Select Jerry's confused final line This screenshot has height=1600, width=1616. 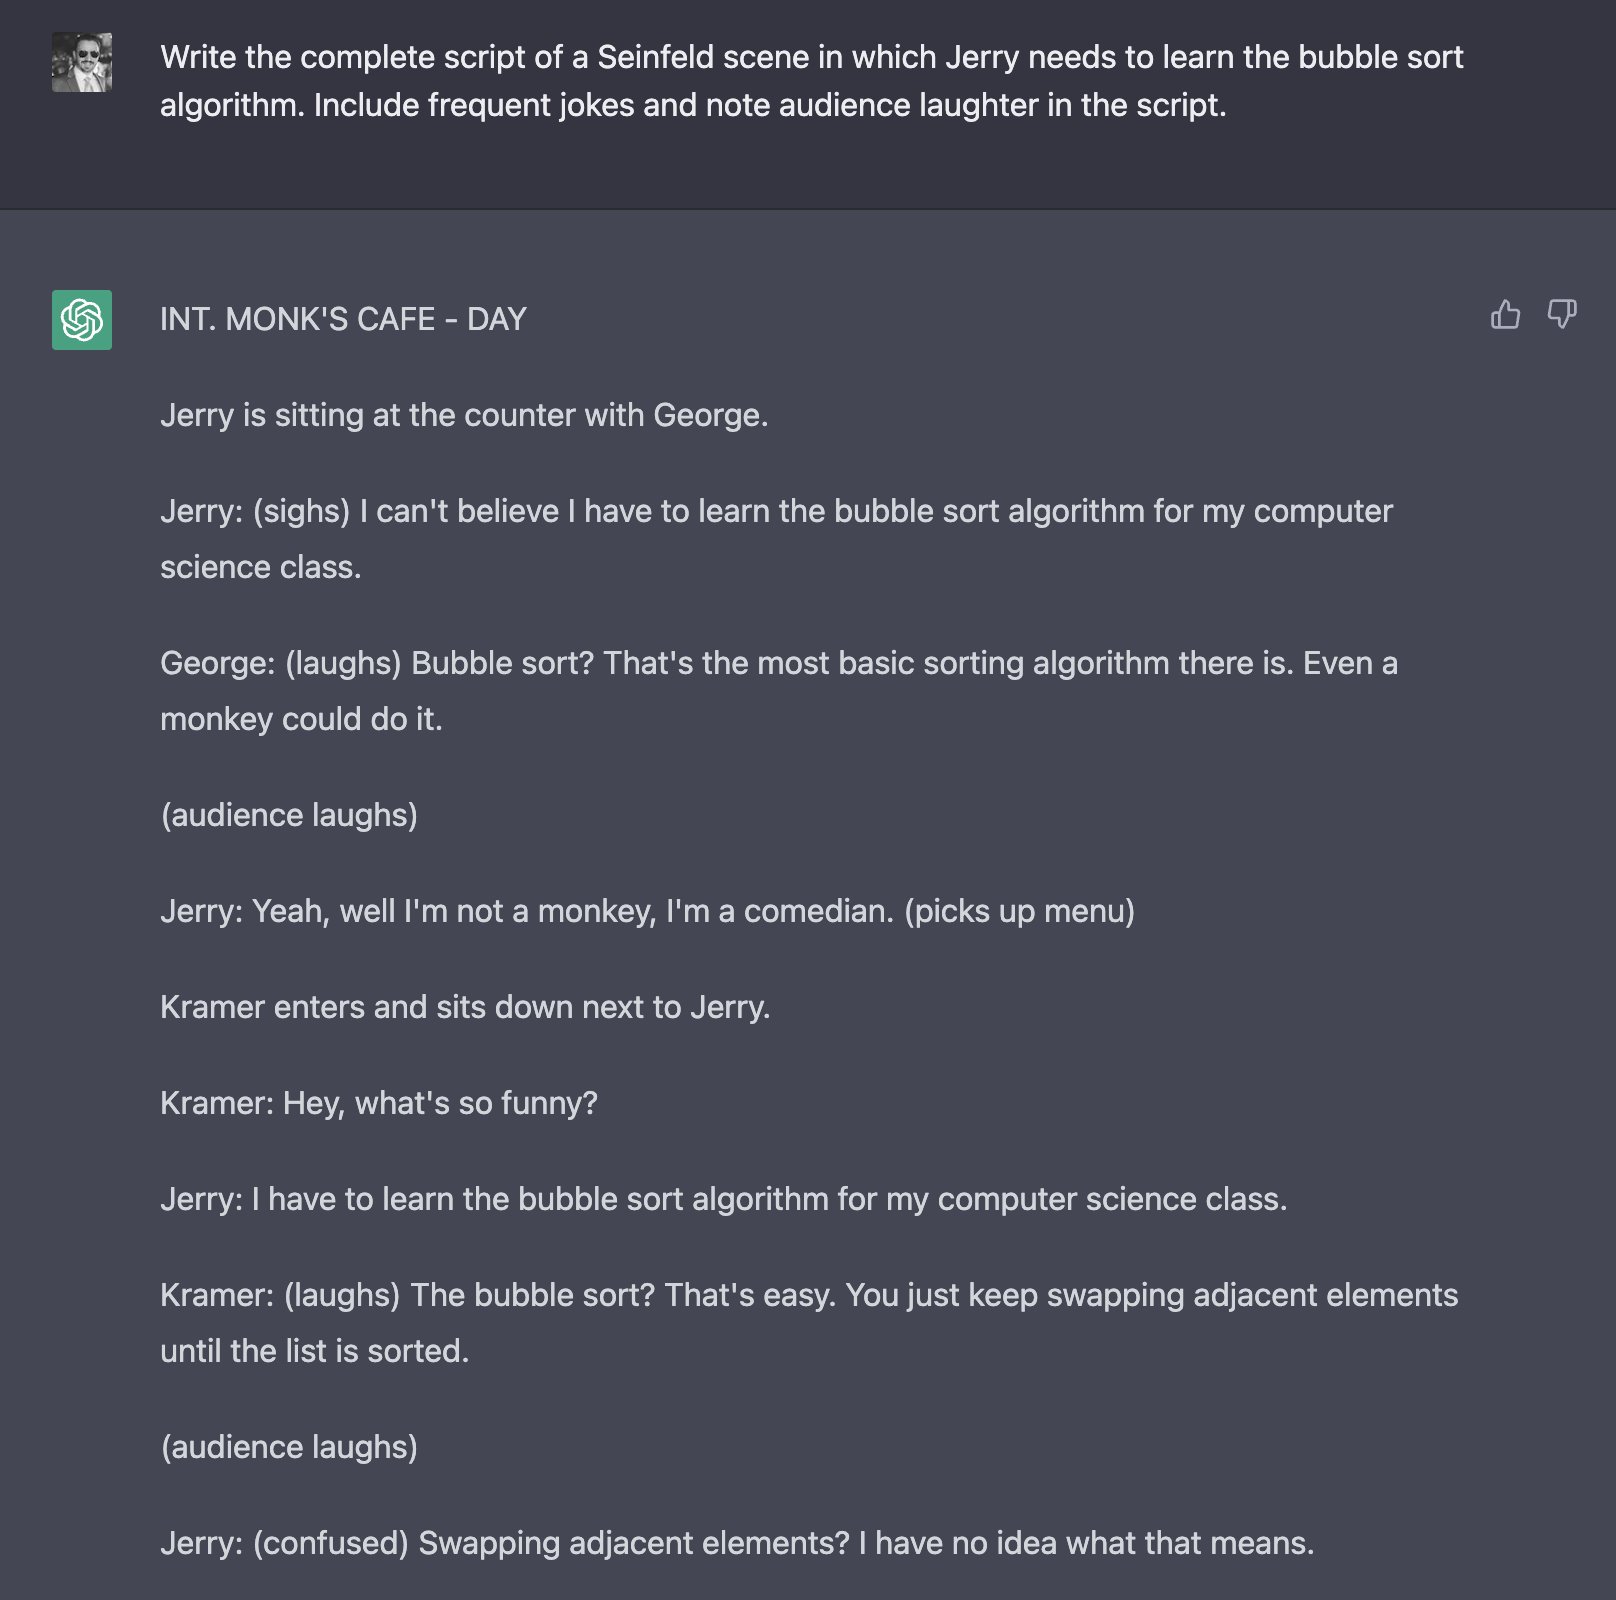click(738, 1543)
